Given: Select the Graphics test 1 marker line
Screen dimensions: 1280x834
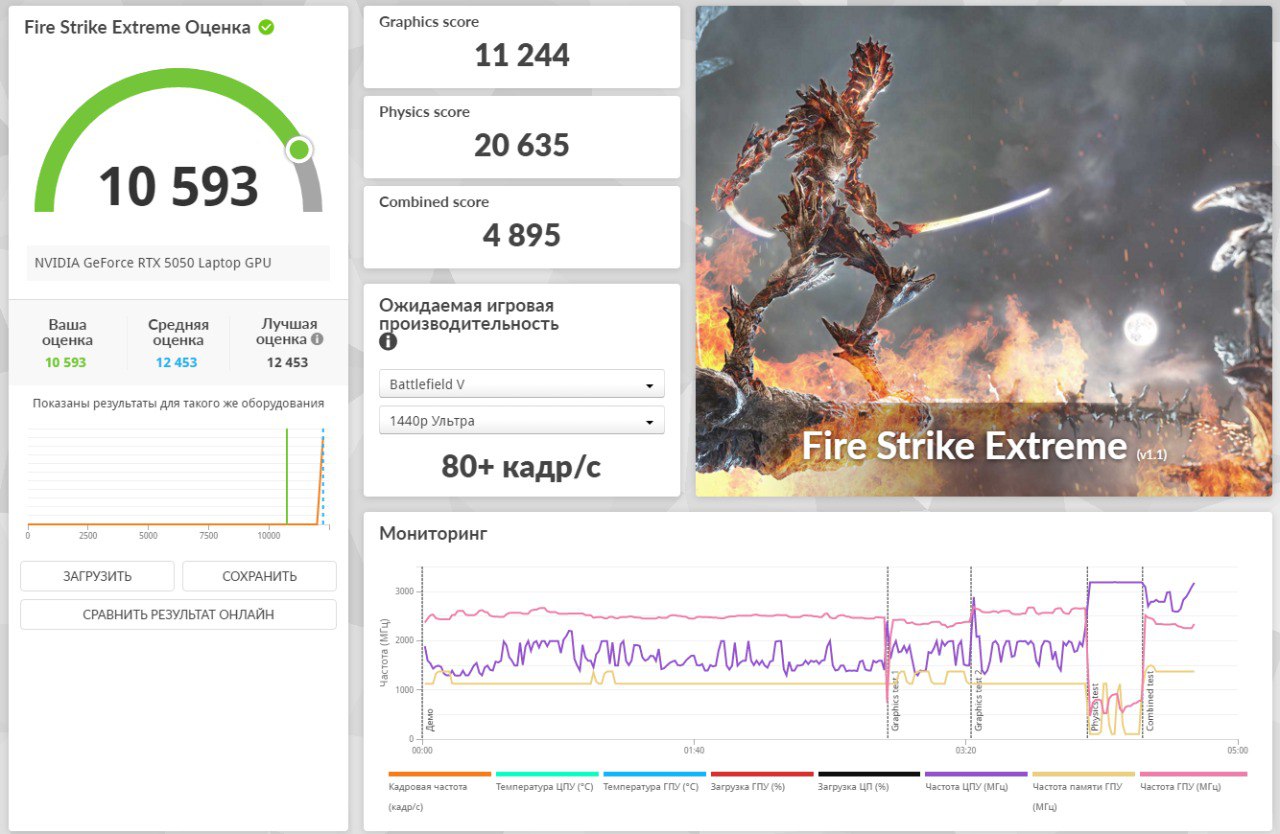Looking at the screenshot, I should point(888,652).
